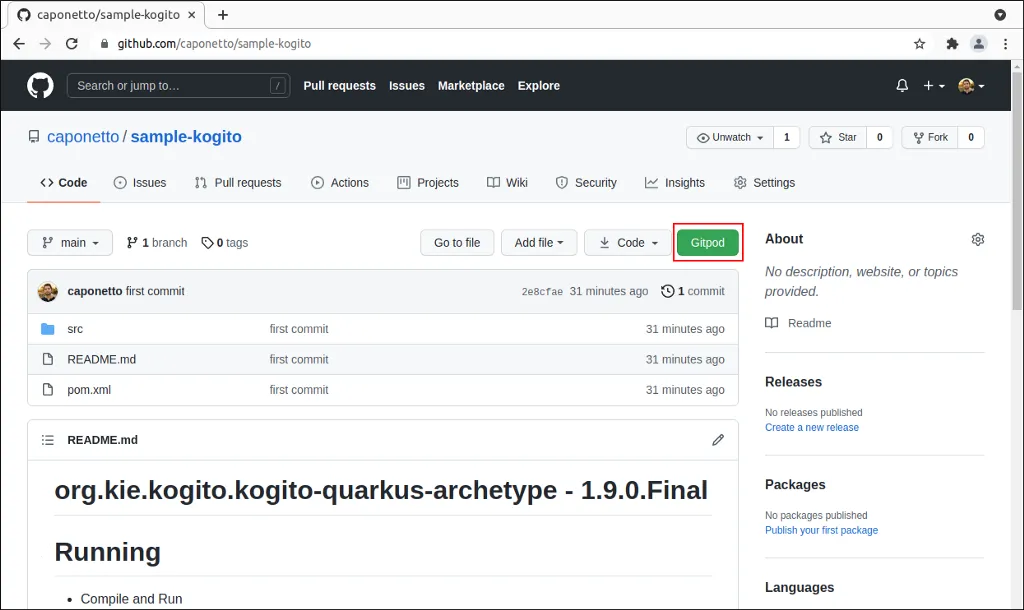Edit README.md with the pencil icon
Viewport: 1024px width, 610px height.
pyautogui.click(x=718, y=440)
